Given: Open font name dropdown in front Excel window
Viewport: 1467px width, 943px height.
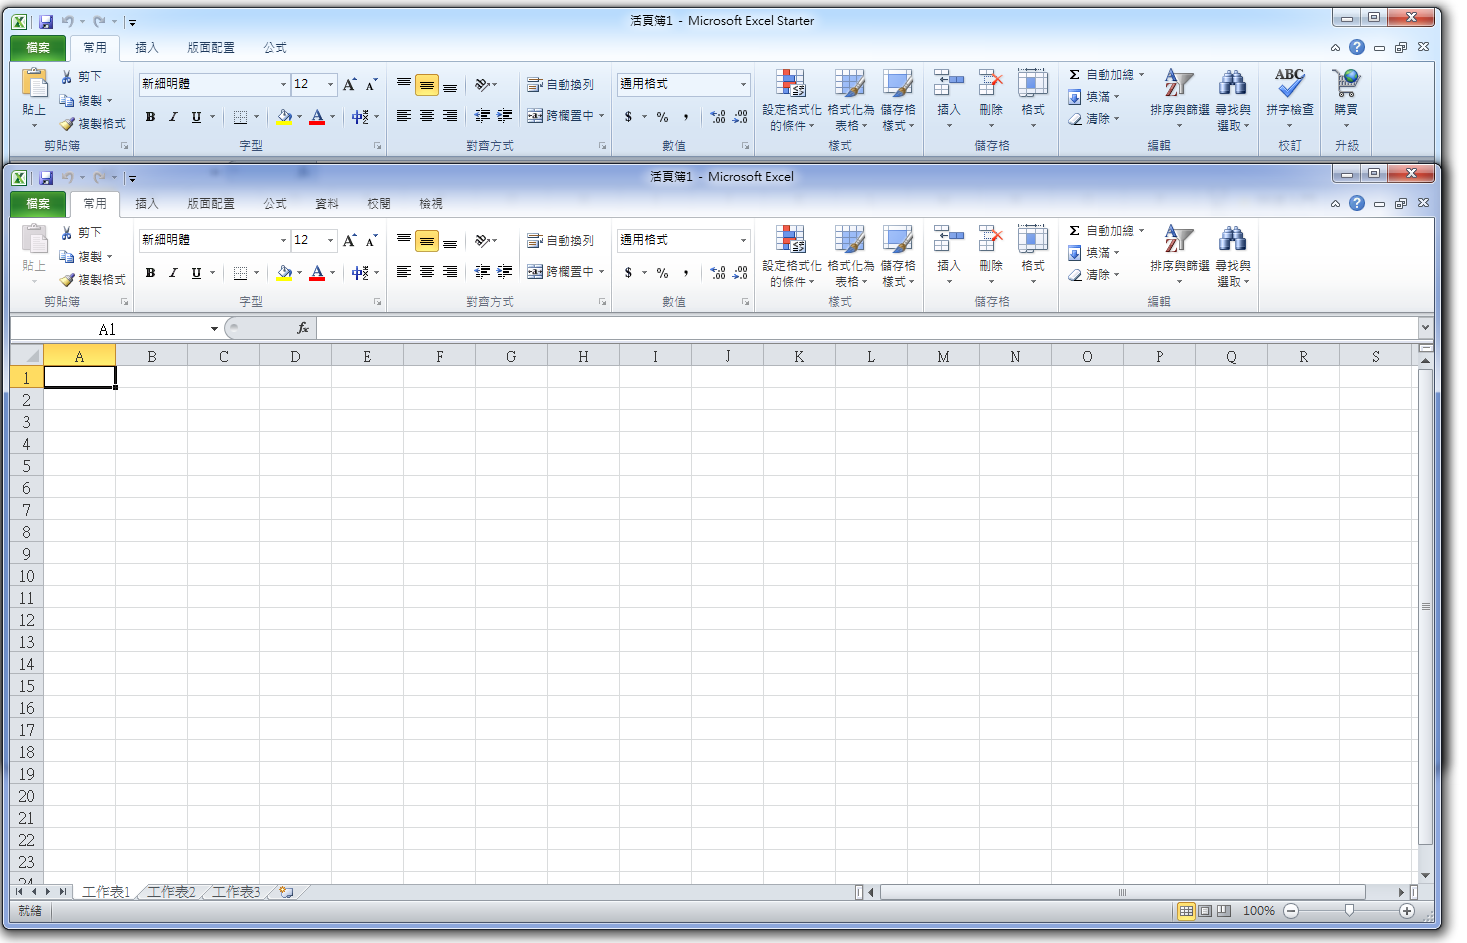Looking at the screenshot, I should (283, 241).
